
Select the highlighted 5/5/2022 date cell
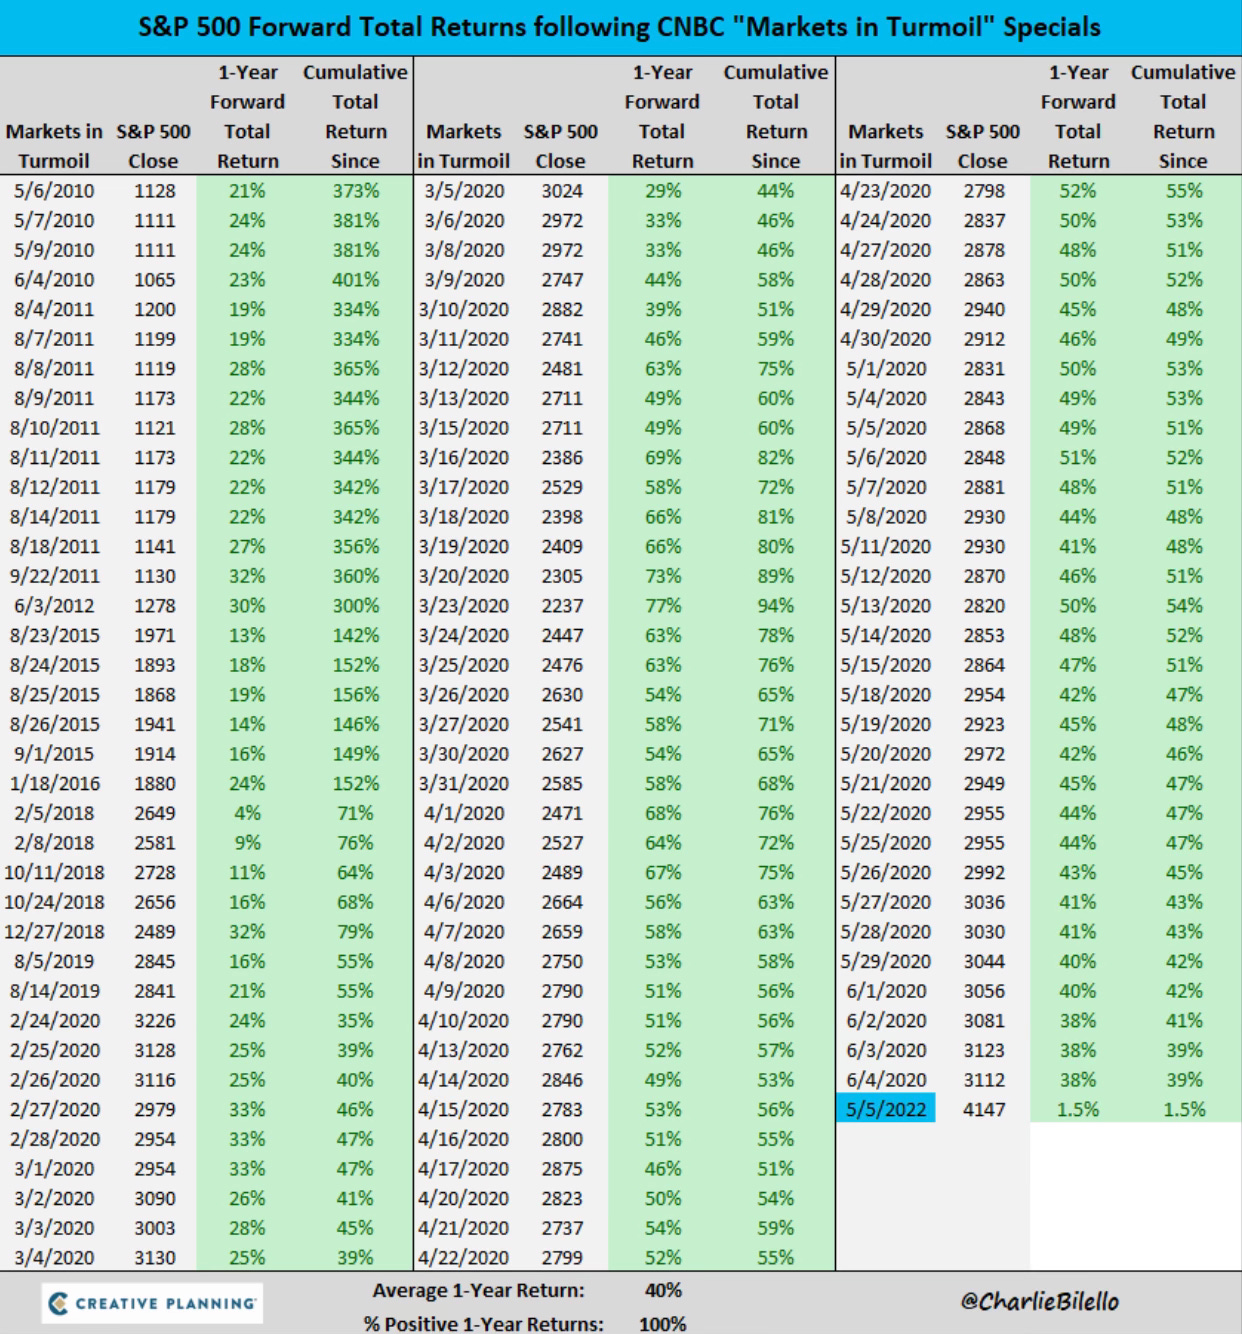[886, 1109]
